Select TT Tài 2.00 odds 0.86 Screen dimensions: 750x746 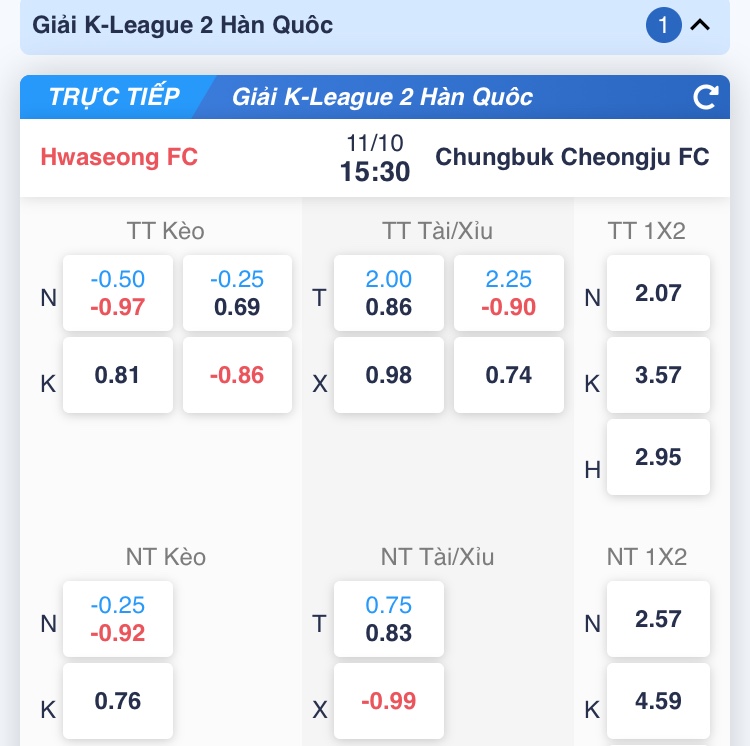(389, 293)
